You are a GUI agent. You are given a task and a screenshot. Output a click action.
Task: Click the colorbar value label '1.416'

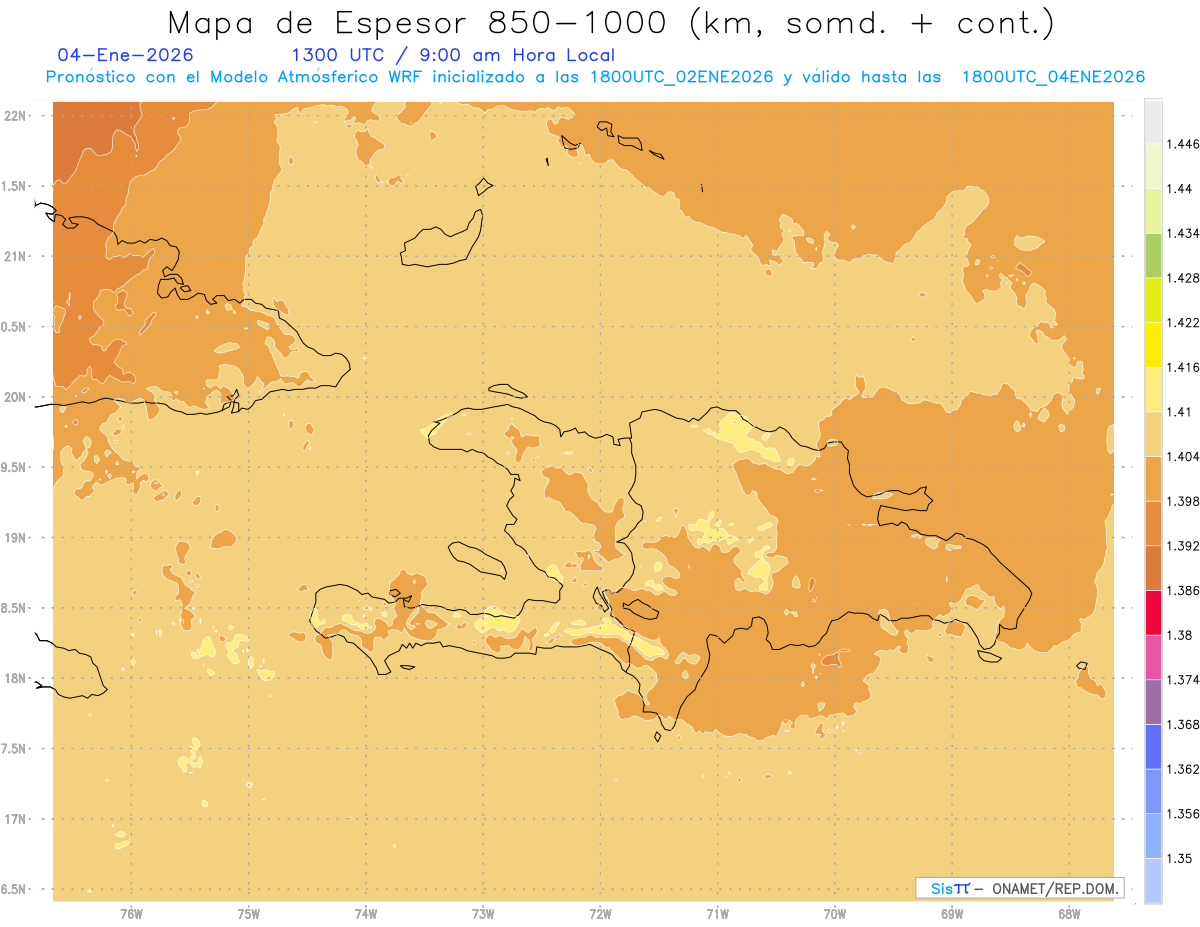tap(1183, 367)
